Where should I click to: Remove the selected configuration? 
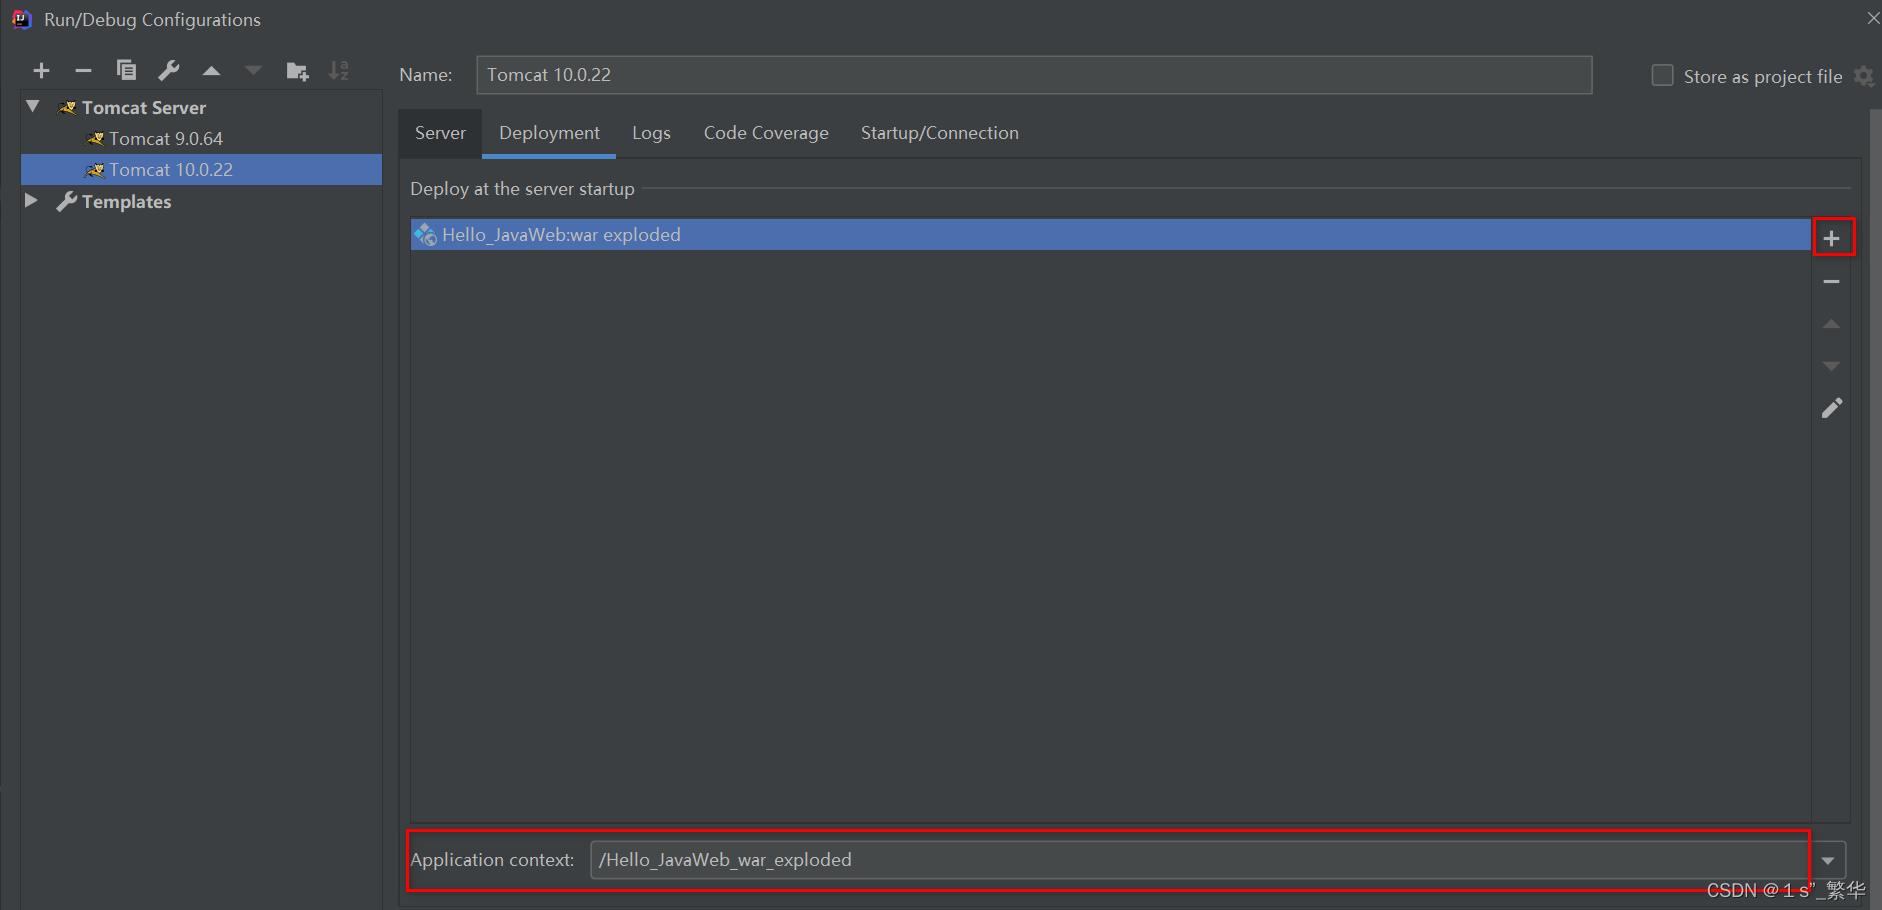coord(84,71)
